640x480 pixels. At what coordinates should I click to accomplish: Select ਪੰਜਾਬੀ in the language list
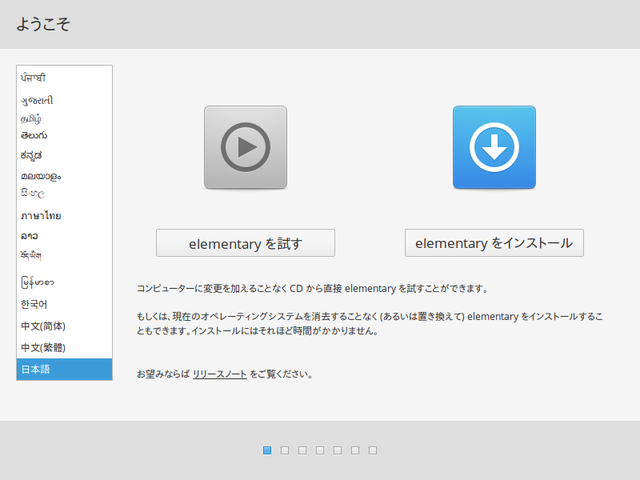pyautogui.click(x=64, y=78)
